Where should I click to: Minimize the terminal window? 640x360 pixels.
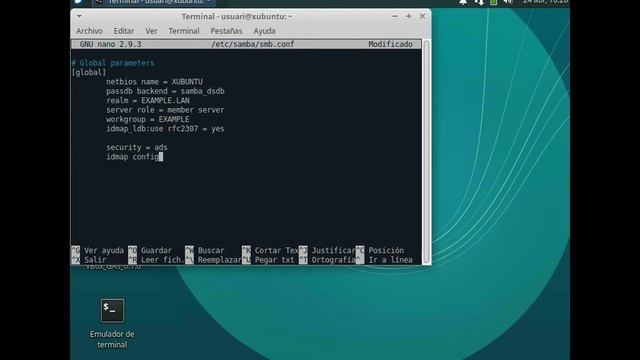[395, 16]
